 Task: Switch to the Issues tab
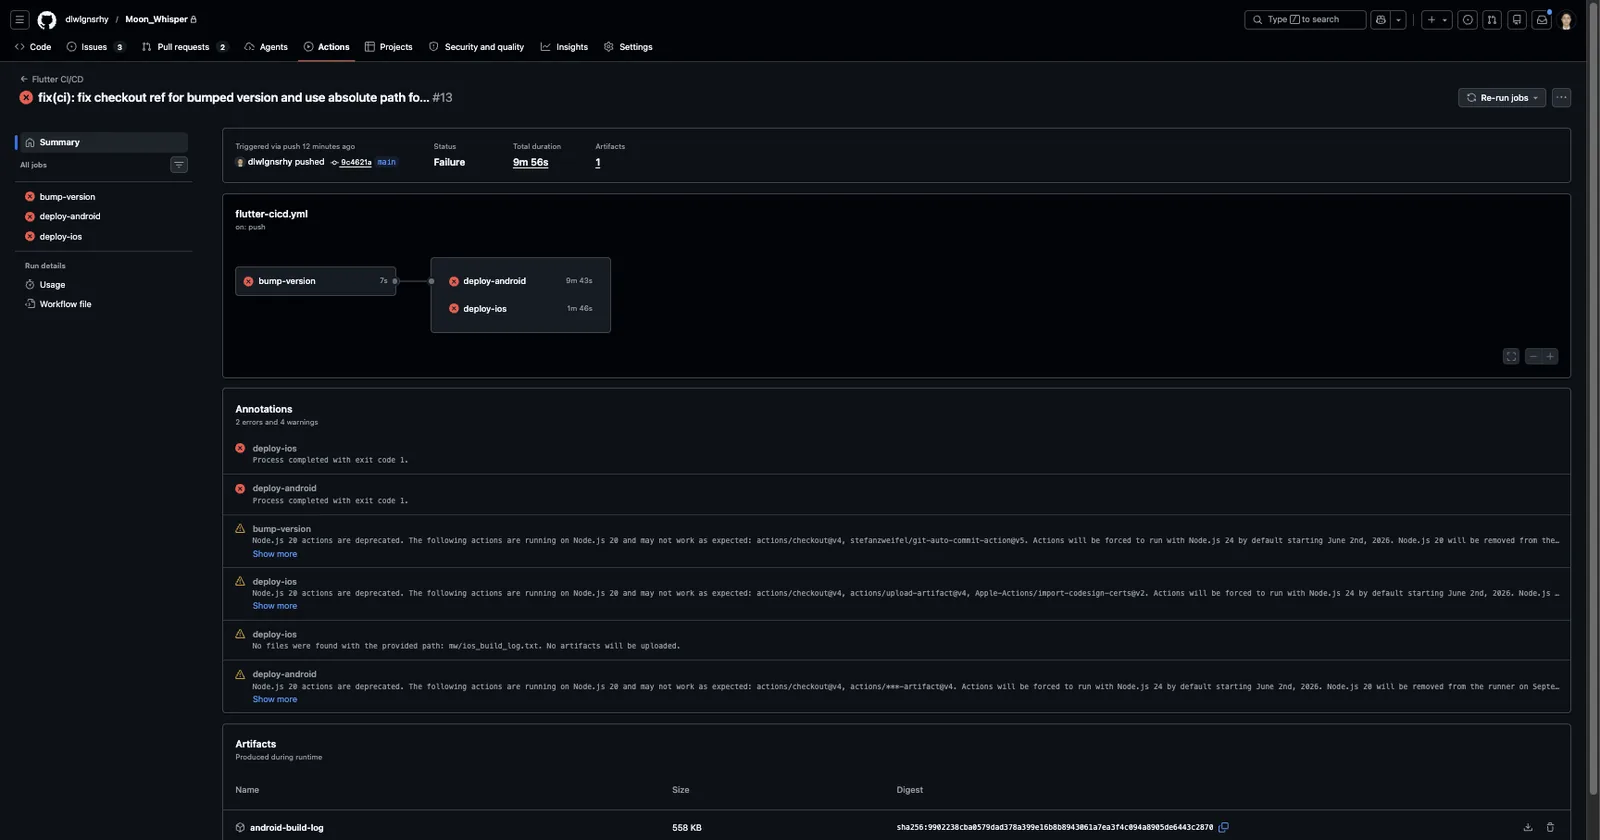click(x=95, y=47)
